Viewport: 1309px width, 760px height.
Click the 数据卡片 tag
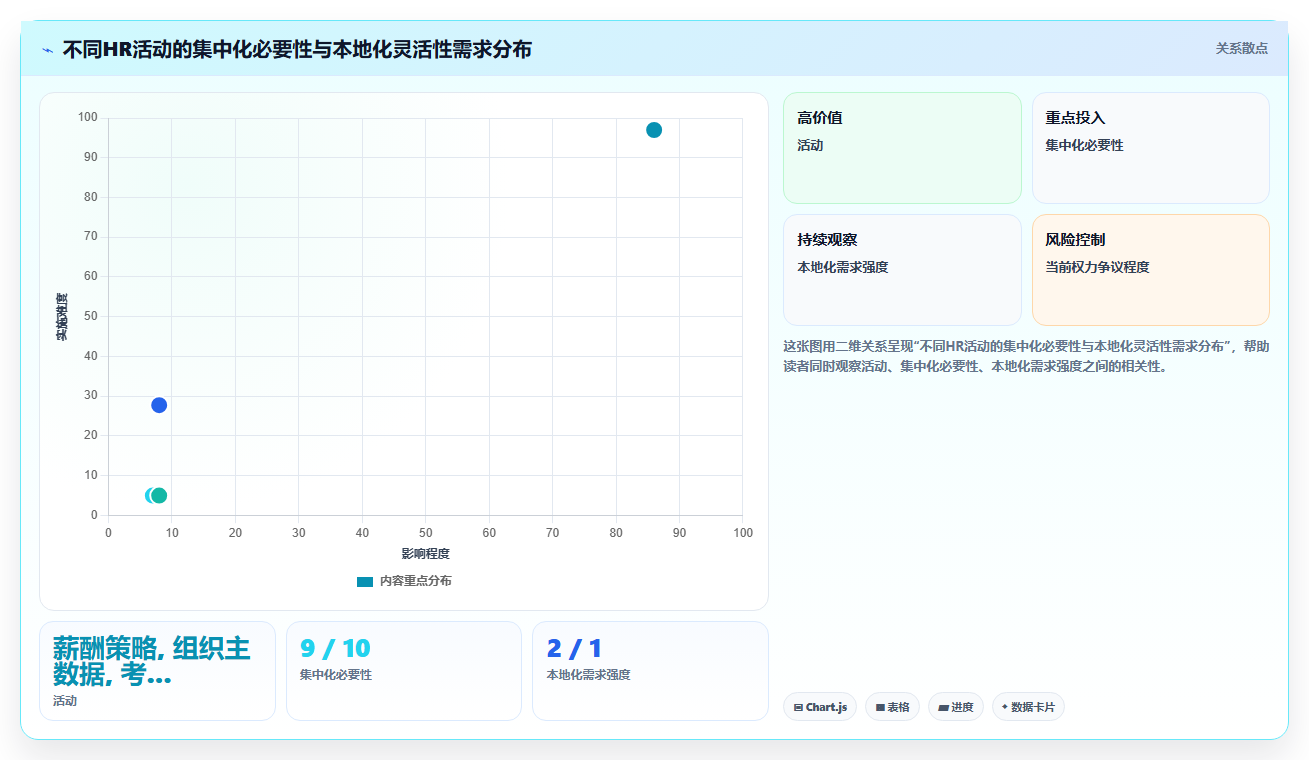pyautogui.click(x=1028, y=707)
